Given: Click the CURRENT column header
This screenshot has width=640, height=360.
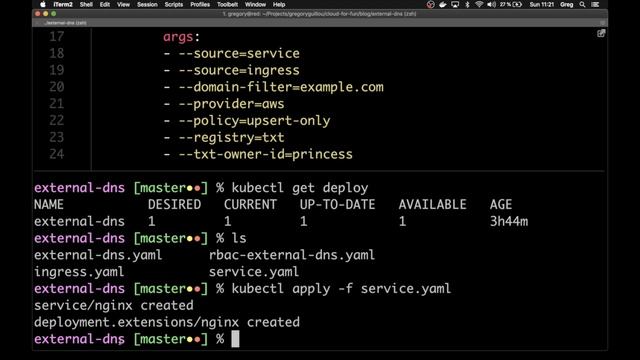Looking at the screenshot, I should click(250, 204).
